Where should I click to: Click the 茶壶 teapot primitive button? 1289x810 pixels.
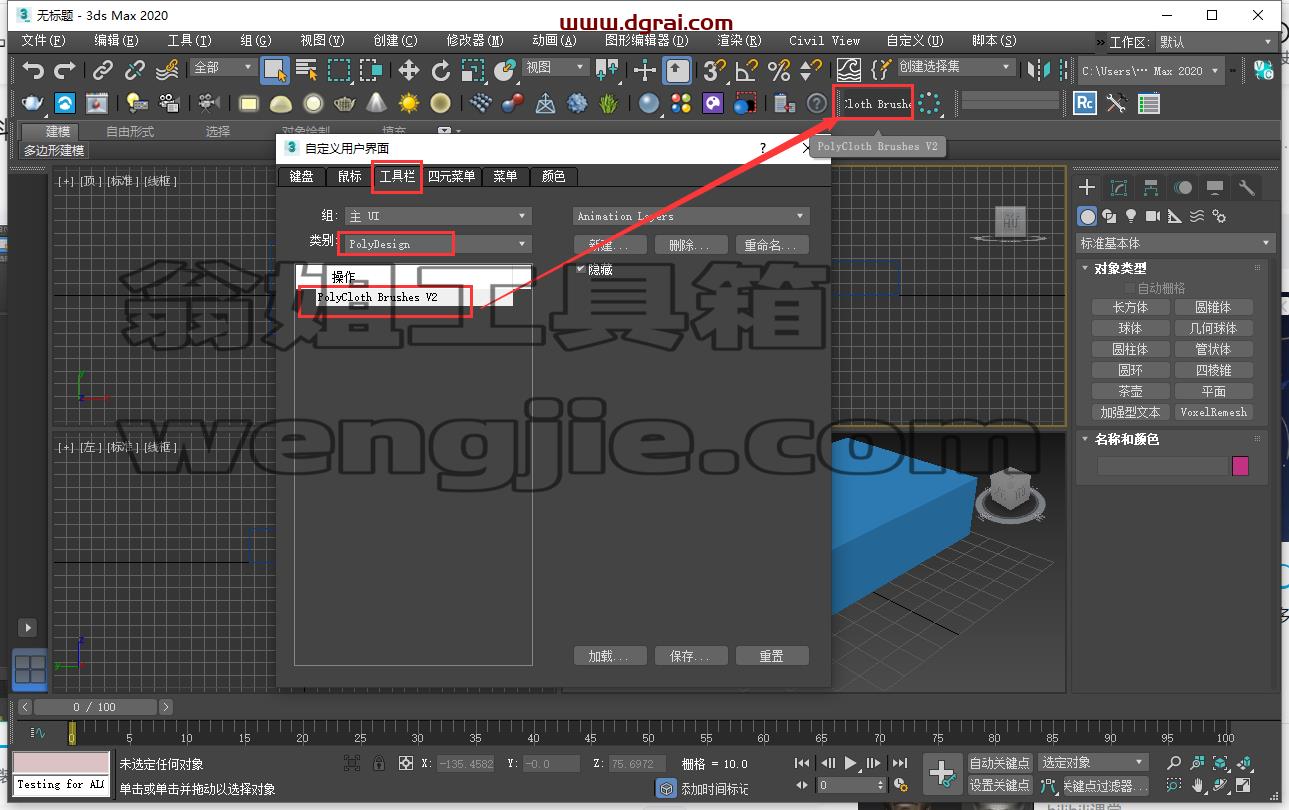click(x=1130, y=391)
